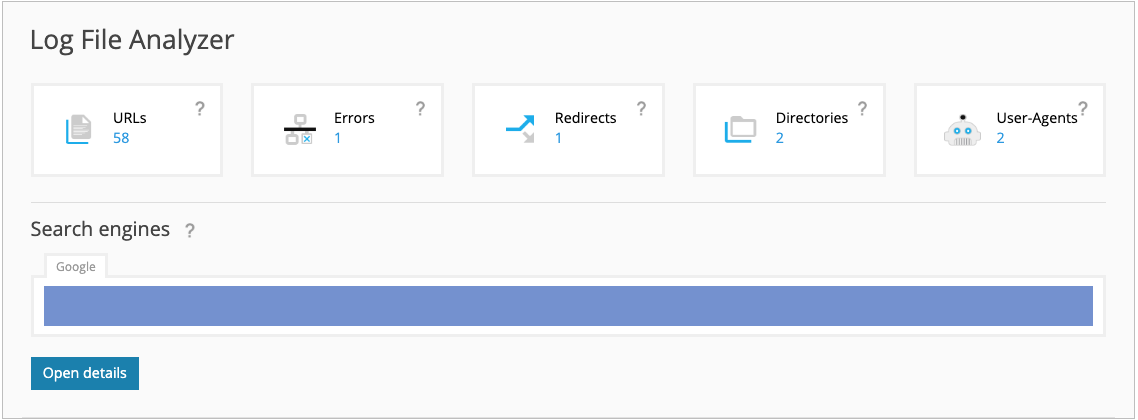Open help tooltip for User-Agents card
This screenshot has height=420, width=1138.
(1083, 109)
